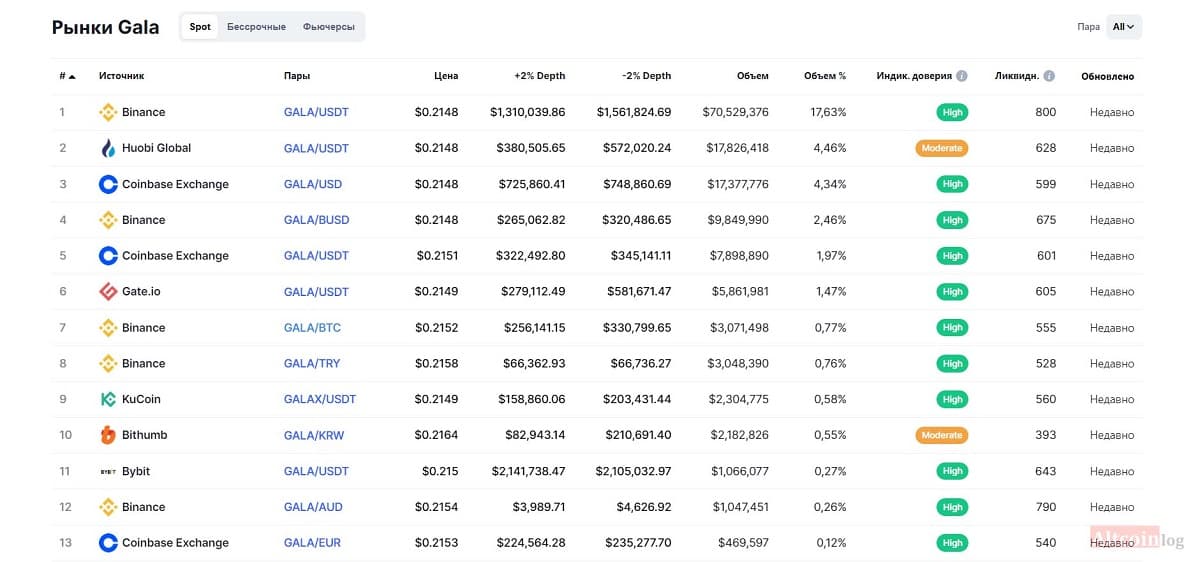Click the Coinbase logo in row 5
Viewport: 1200px width, 562px height.
coord(108,256)
